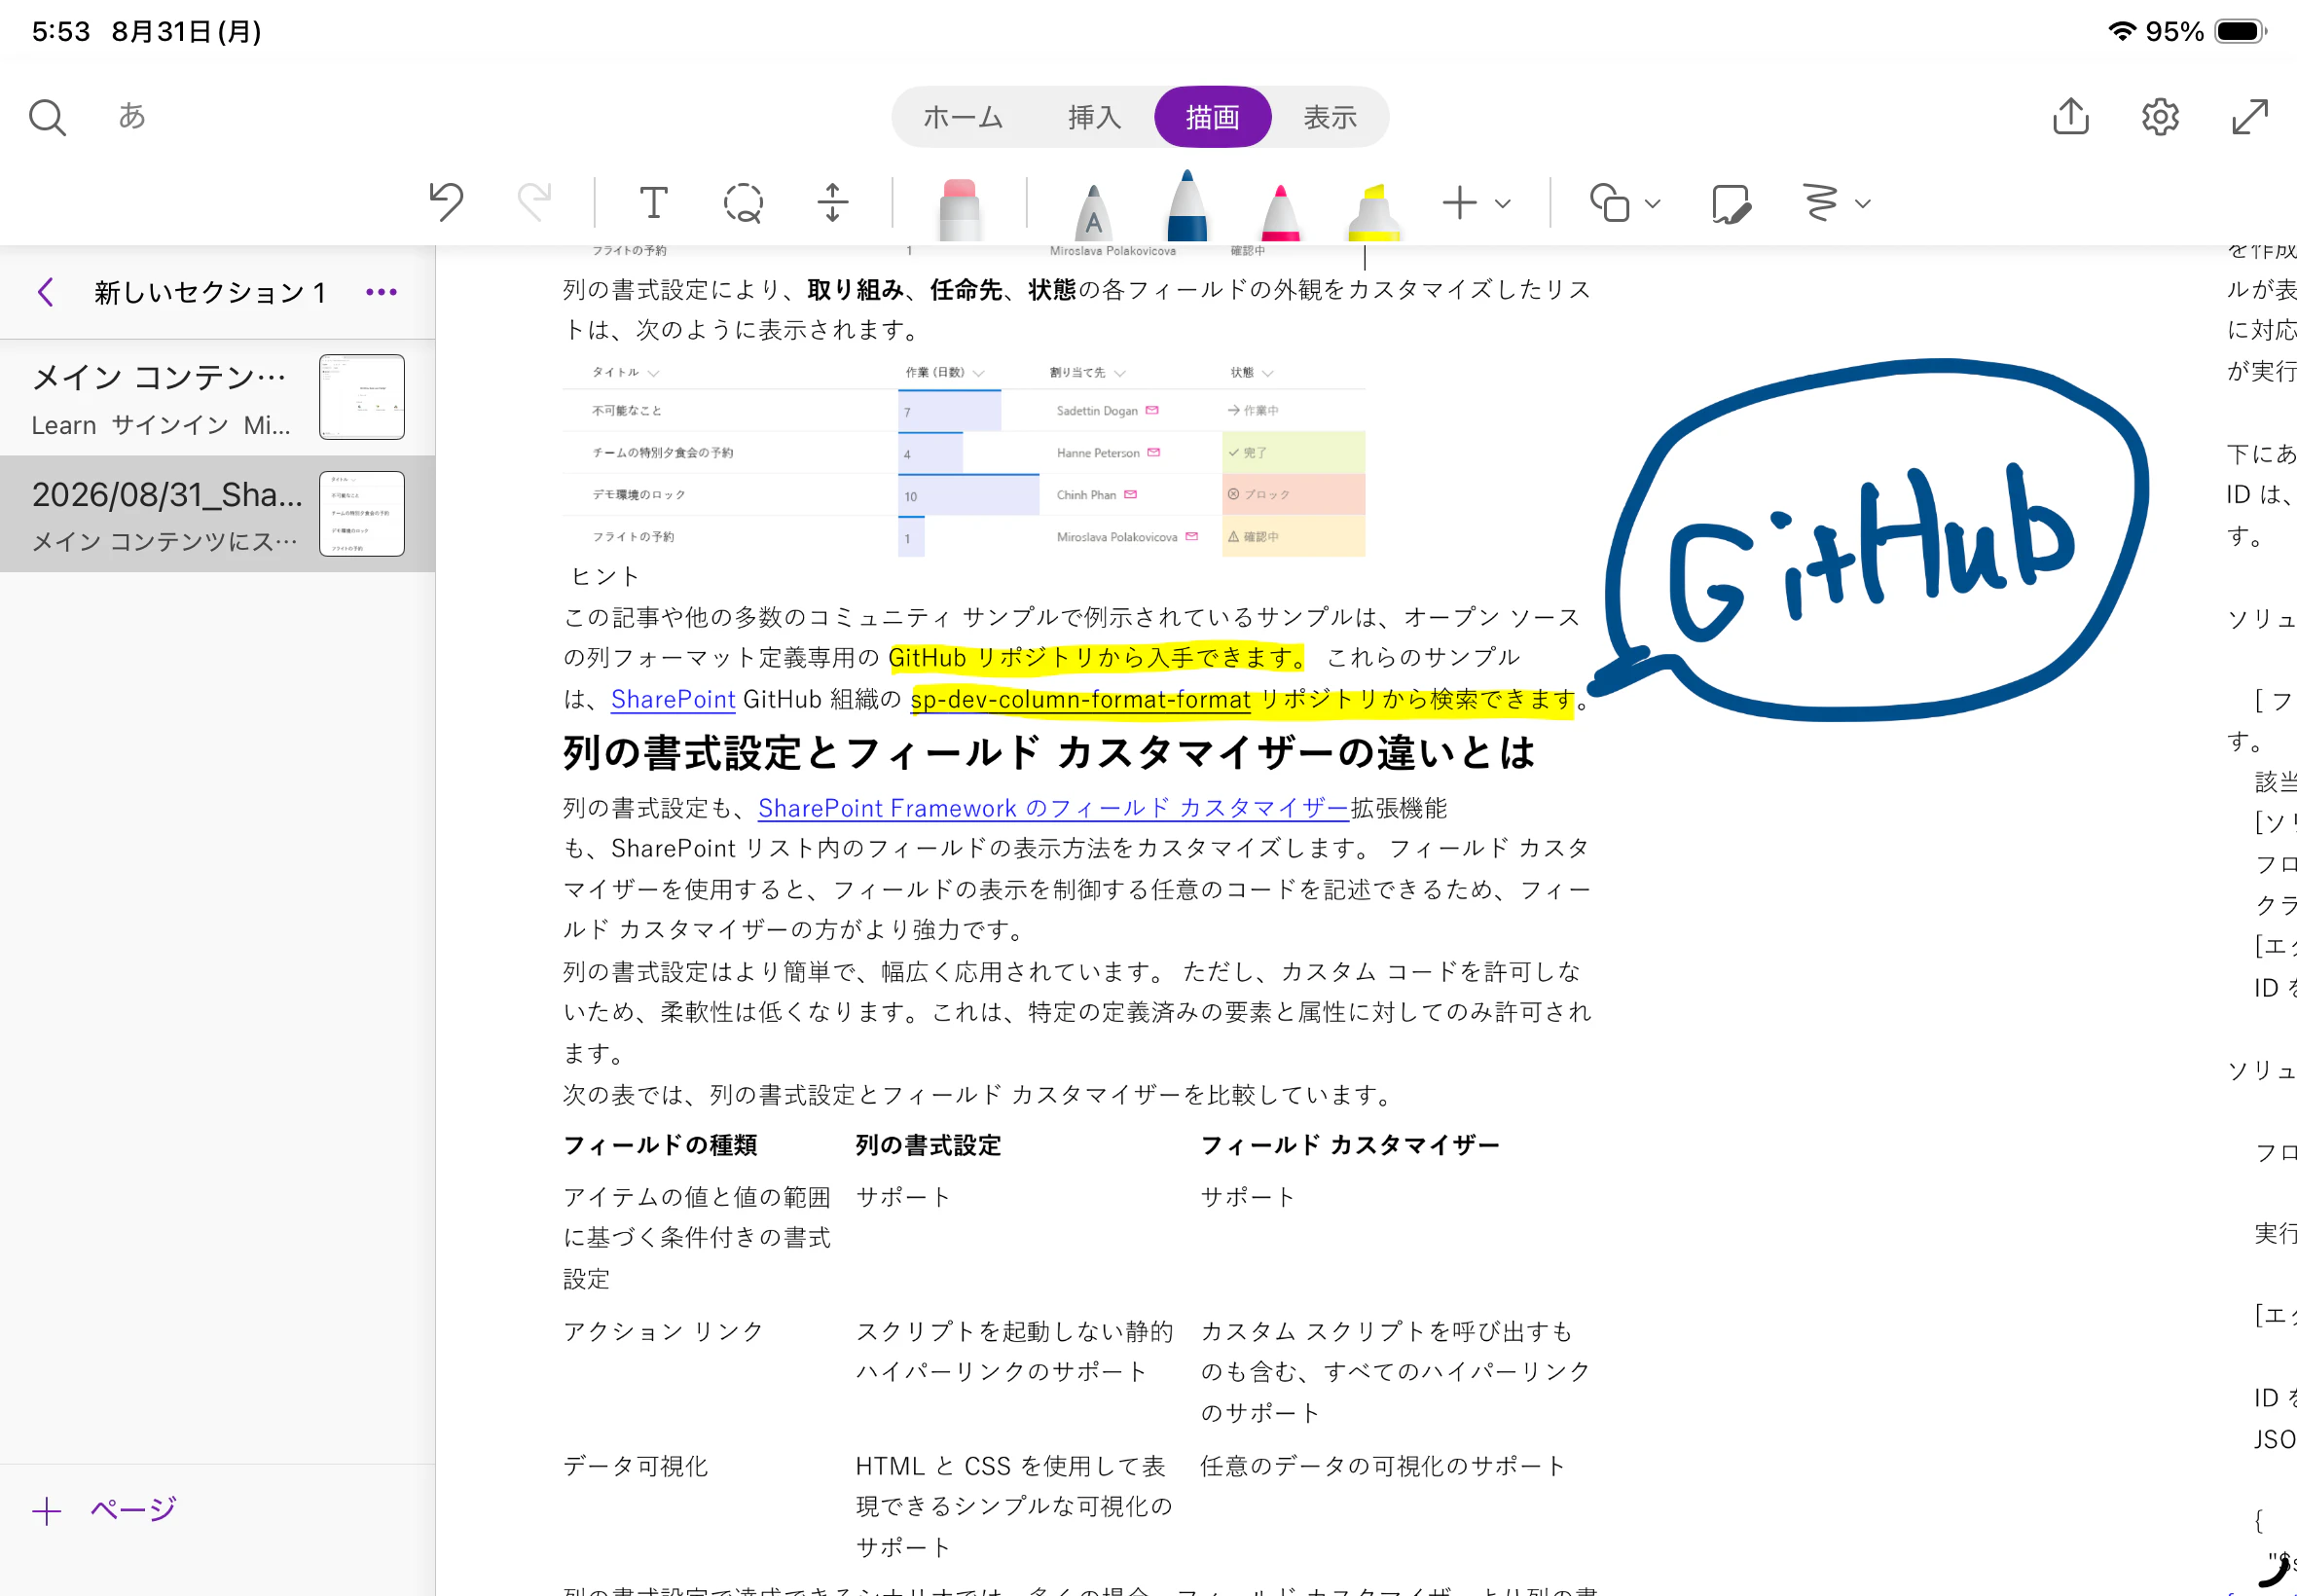Select the 描画 tab
Screen dimensions: 2297x1596
click(x=1212, y=117)
